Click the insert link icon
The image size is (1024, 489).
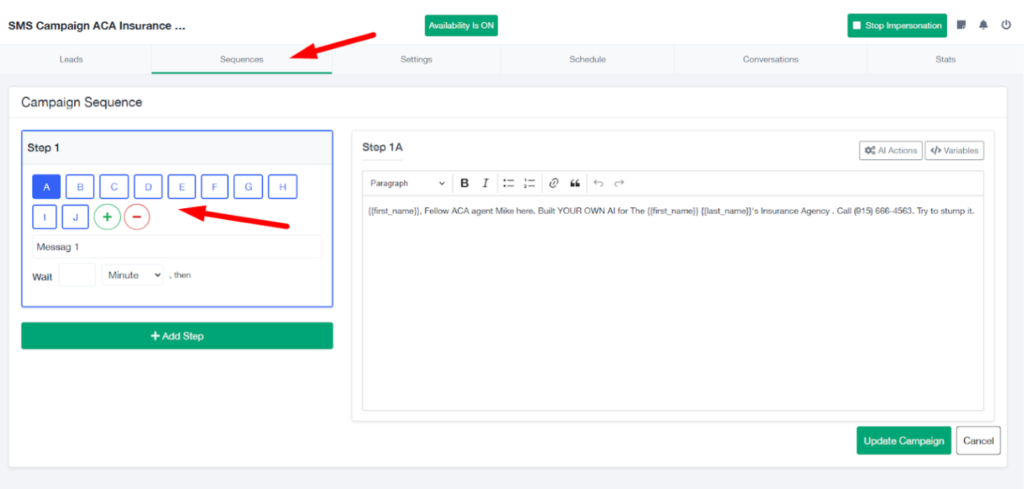pyautogui.click(x=554, y=183)
